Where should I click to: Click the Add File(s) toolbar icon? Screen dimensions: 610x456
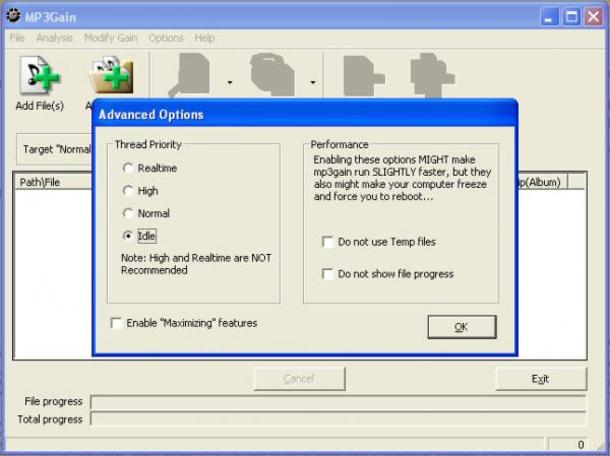39,76
